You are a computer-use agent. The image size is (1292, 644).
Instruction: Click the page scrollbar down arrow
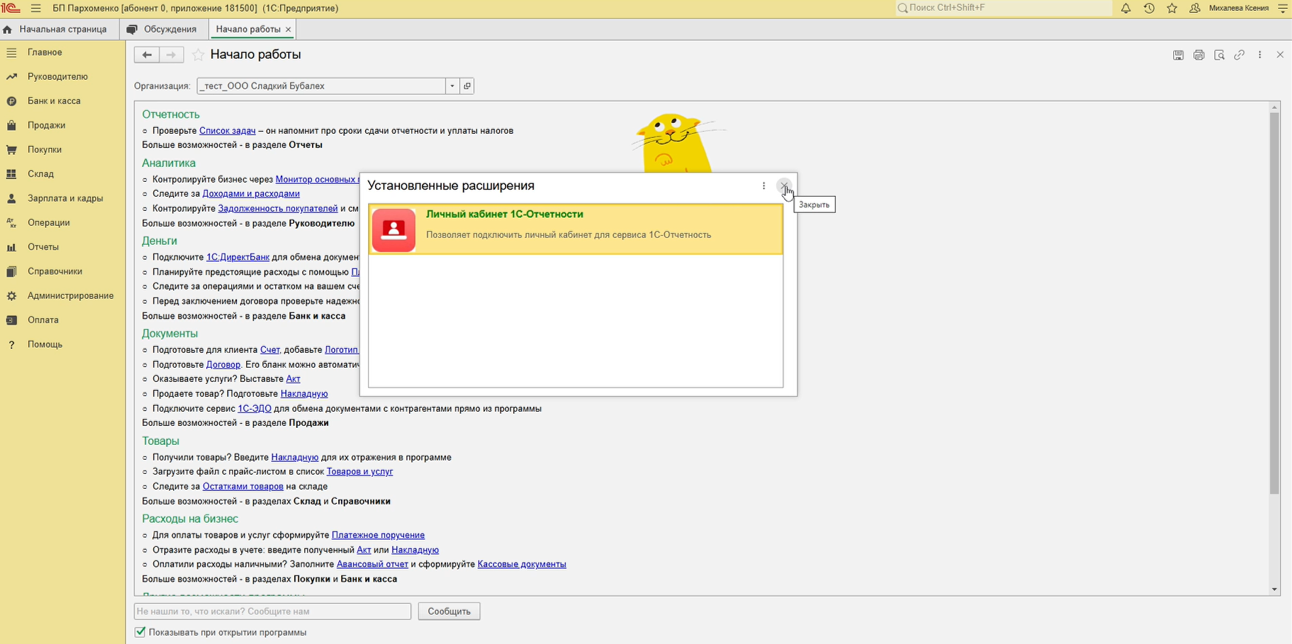tap(1274, 590)
